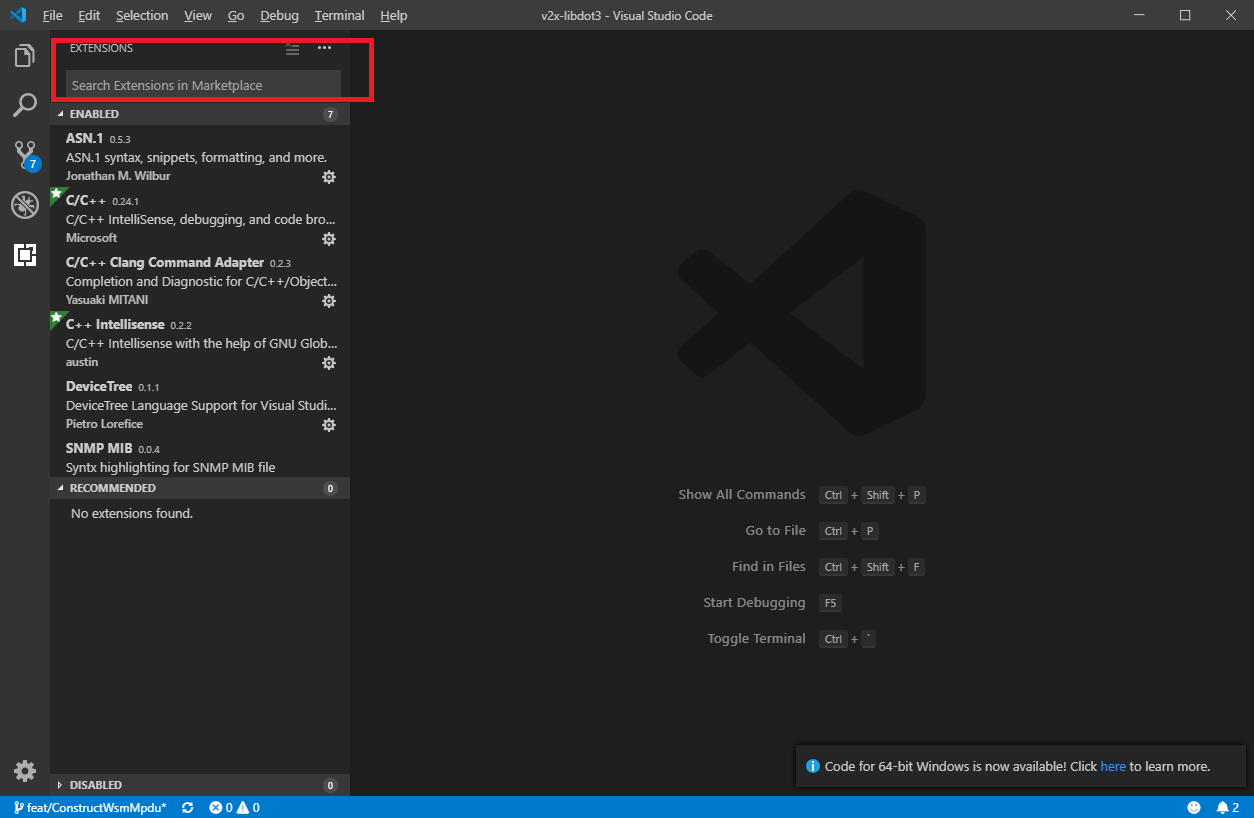Click the Search Extensions in Marketplace field
The width and height of the screenshot is (1254, 818).
click(204, 85)
